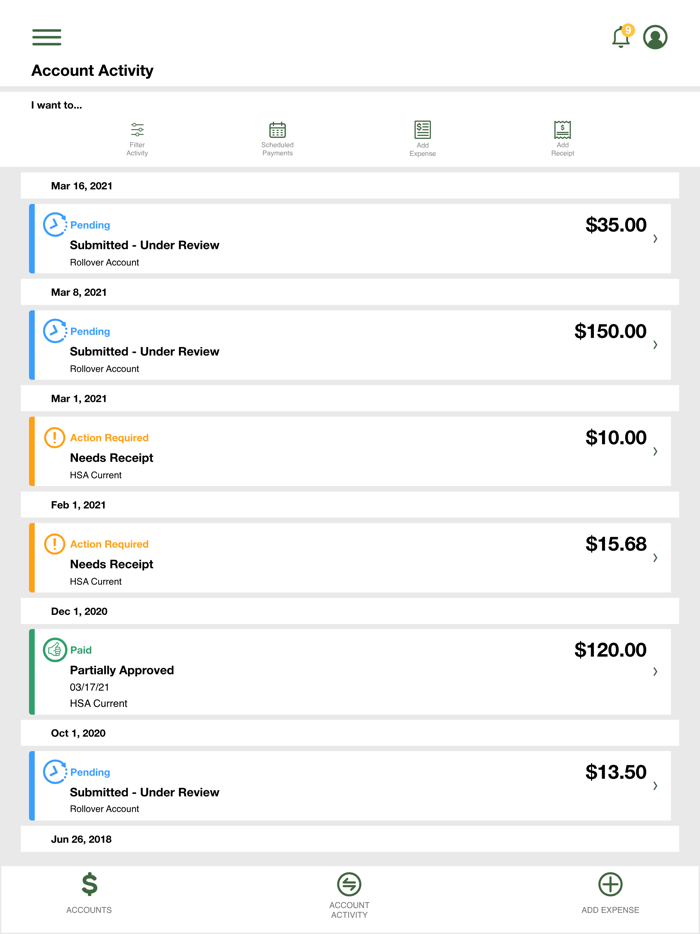This screenshot has height=934, width=700.
Task: Open the profile account icon
Action: (655, 36)
